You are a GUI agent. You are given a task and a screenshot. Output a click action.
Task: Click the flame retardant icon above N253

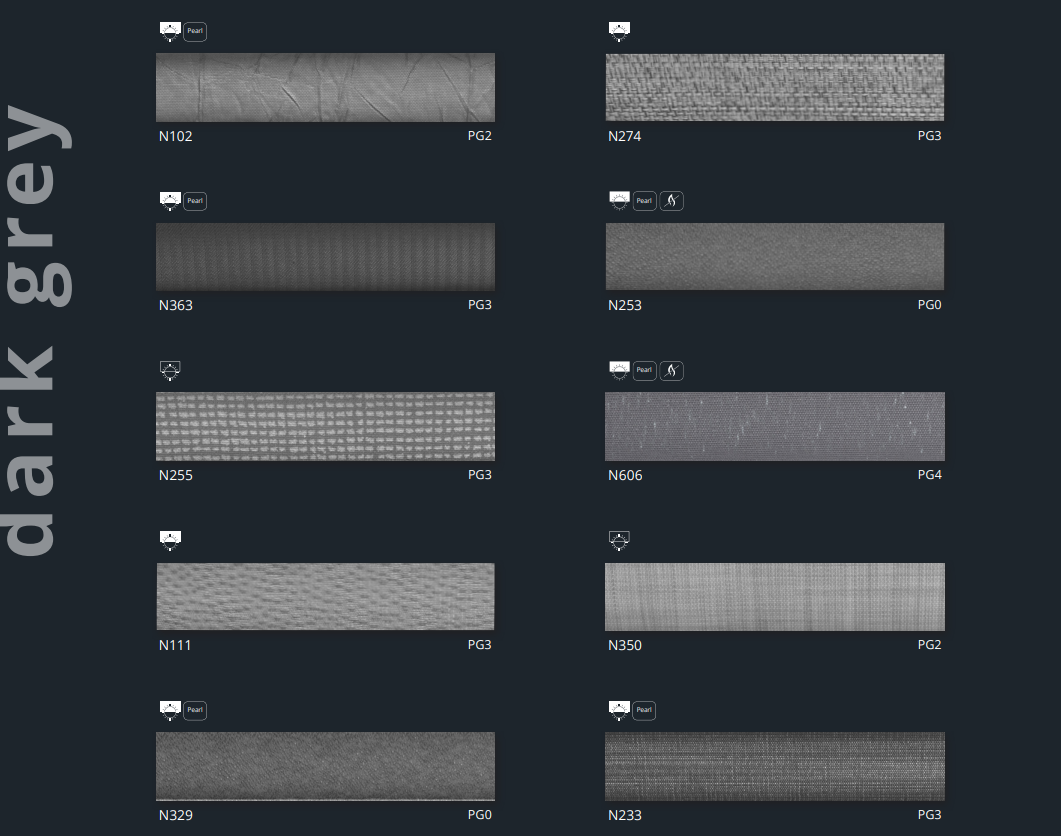(x=671, y=201)
